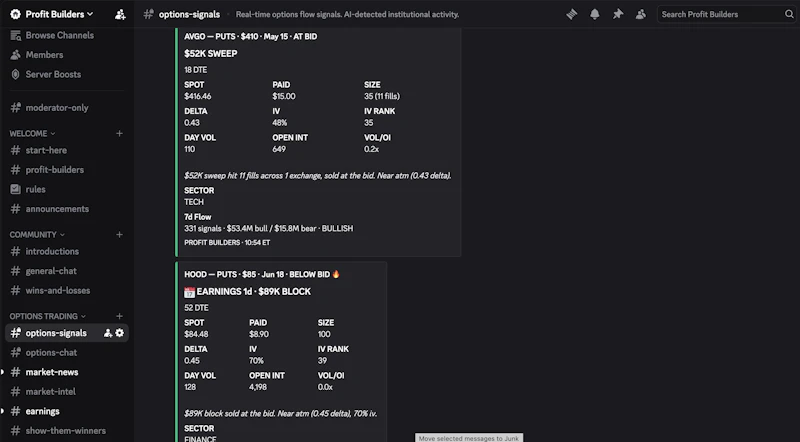Viewport: 800px width, 442px height.
Task: Collapse the COMMUNITY category
Action: point(37,234)
